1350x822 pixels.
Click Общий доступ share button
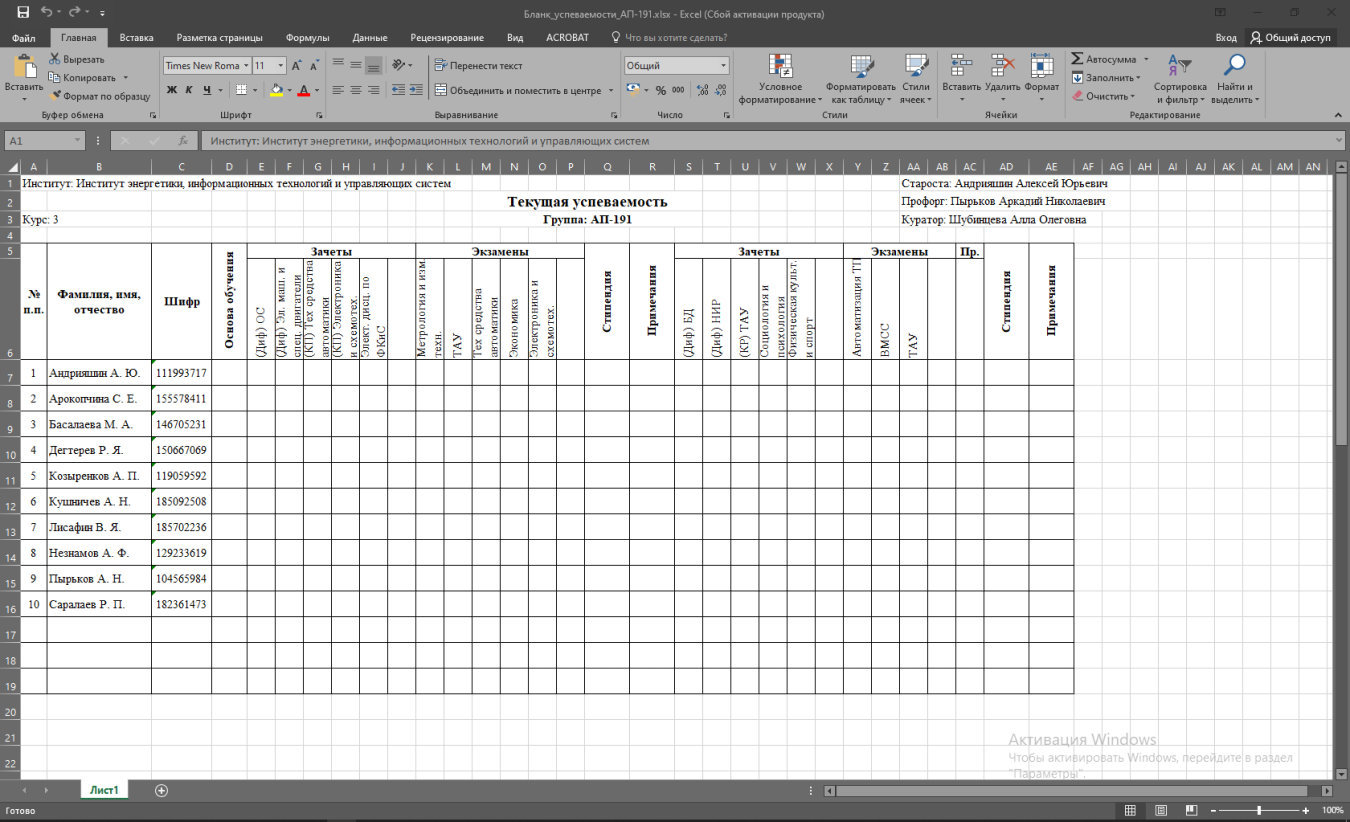pos(1291,38)
